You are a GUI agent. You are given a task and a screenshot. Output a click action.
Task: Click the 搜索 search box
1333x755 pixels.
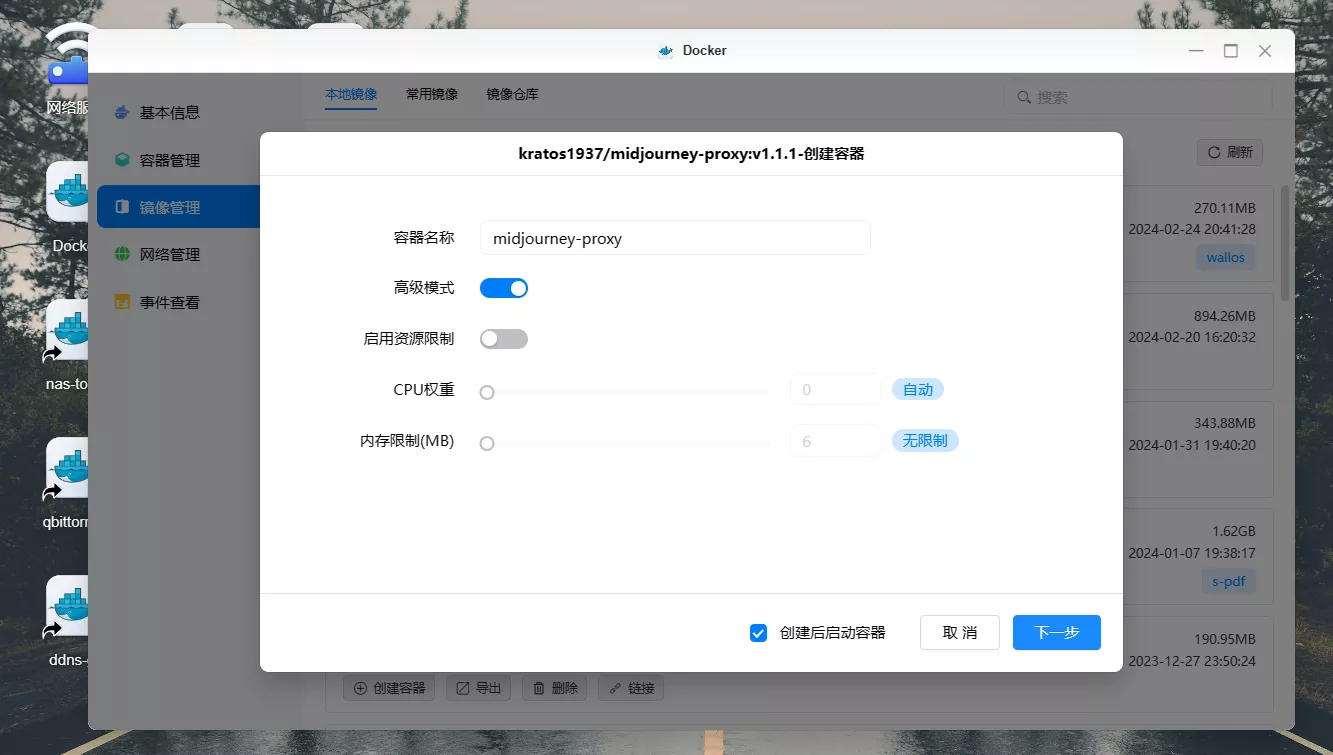pyautogui.click(x=1138, y=97)
